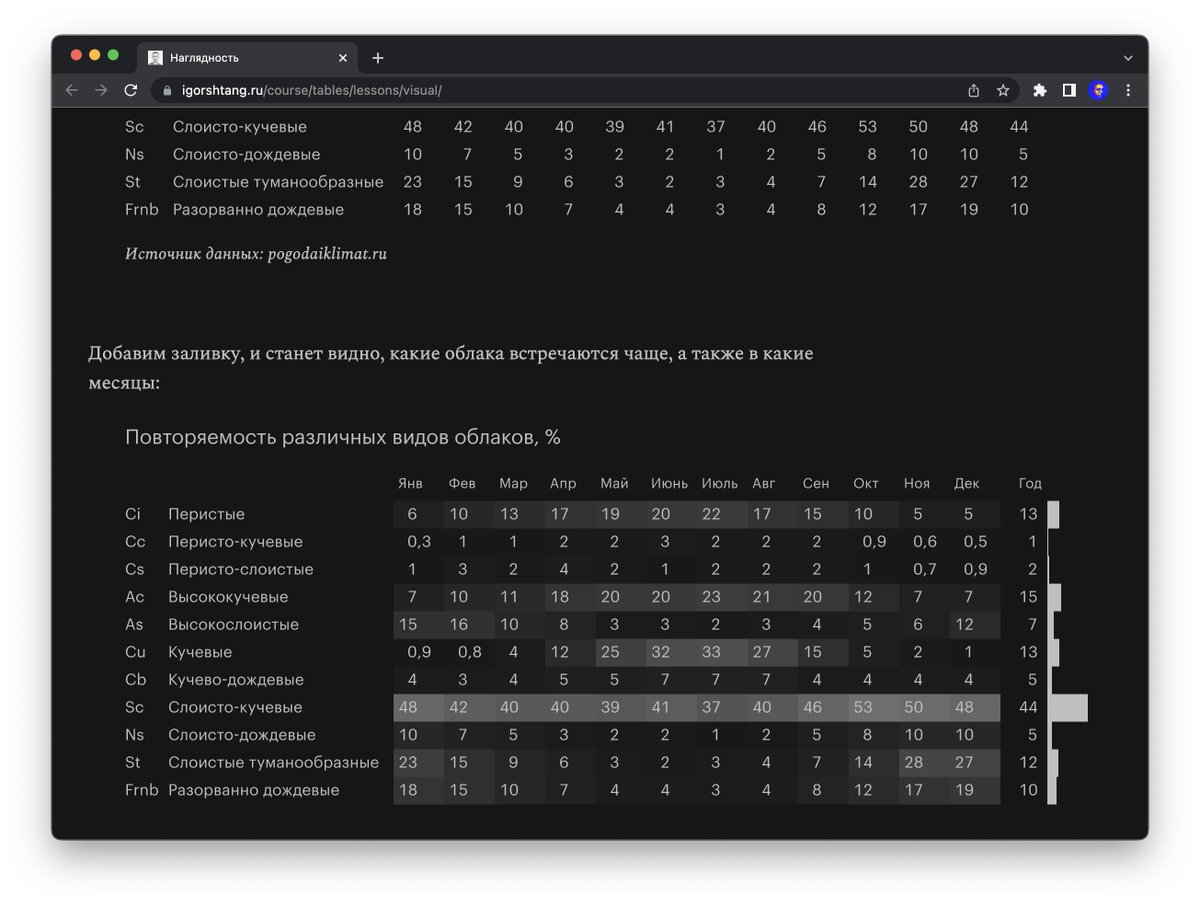Click the 'Перисто-слоистые' row label

tap(241, 570)
